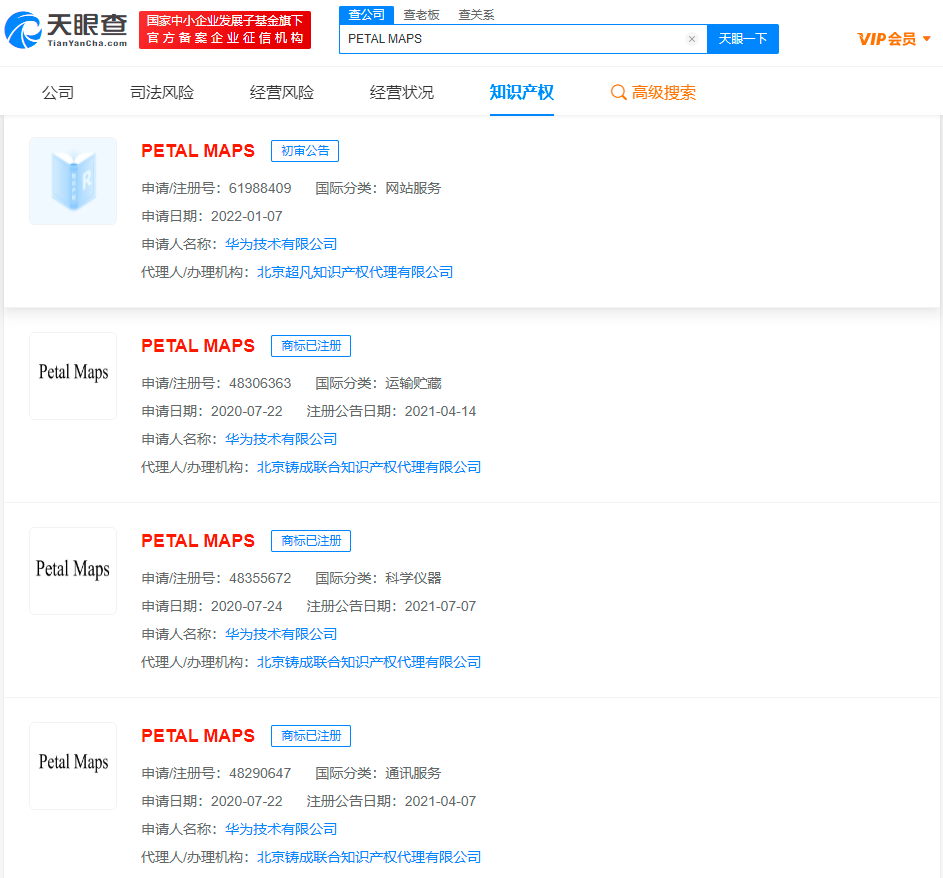
Task: Click the 查公司 highlighted tab toggle
Action: 366,14
